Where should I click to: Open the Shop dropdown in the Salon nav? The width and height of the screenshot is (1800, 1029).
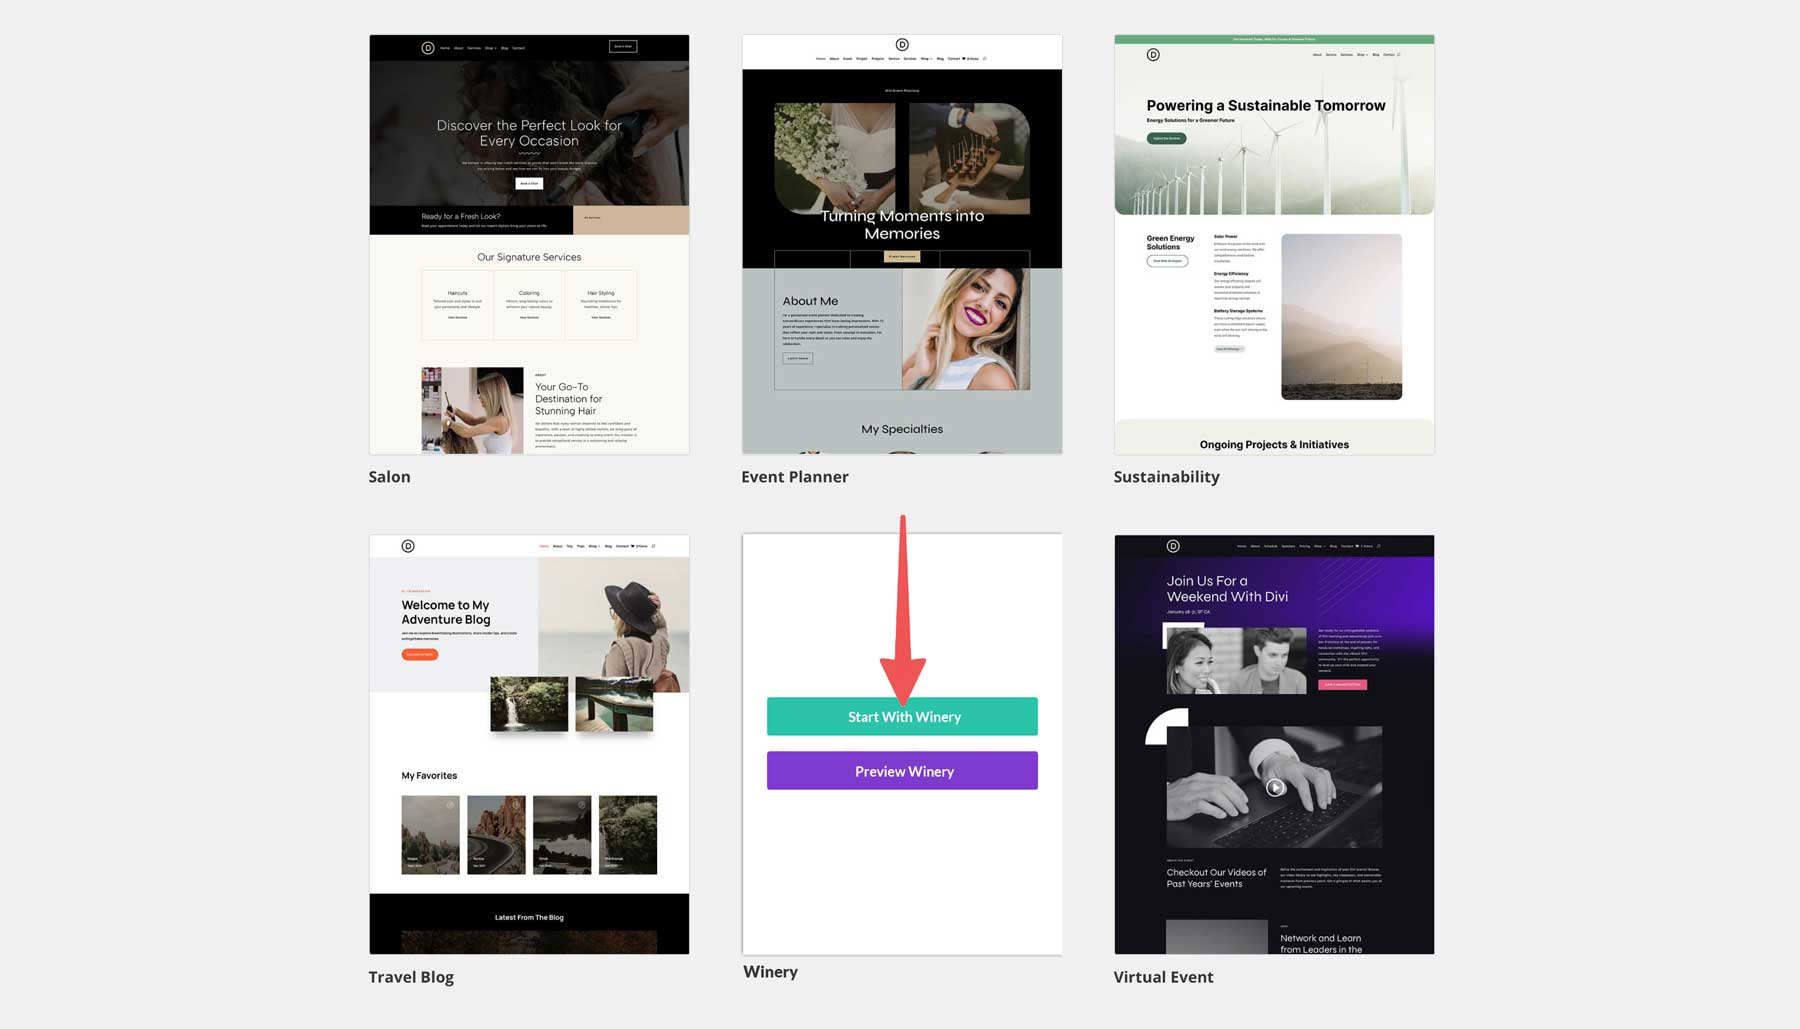tap(491, 48)
